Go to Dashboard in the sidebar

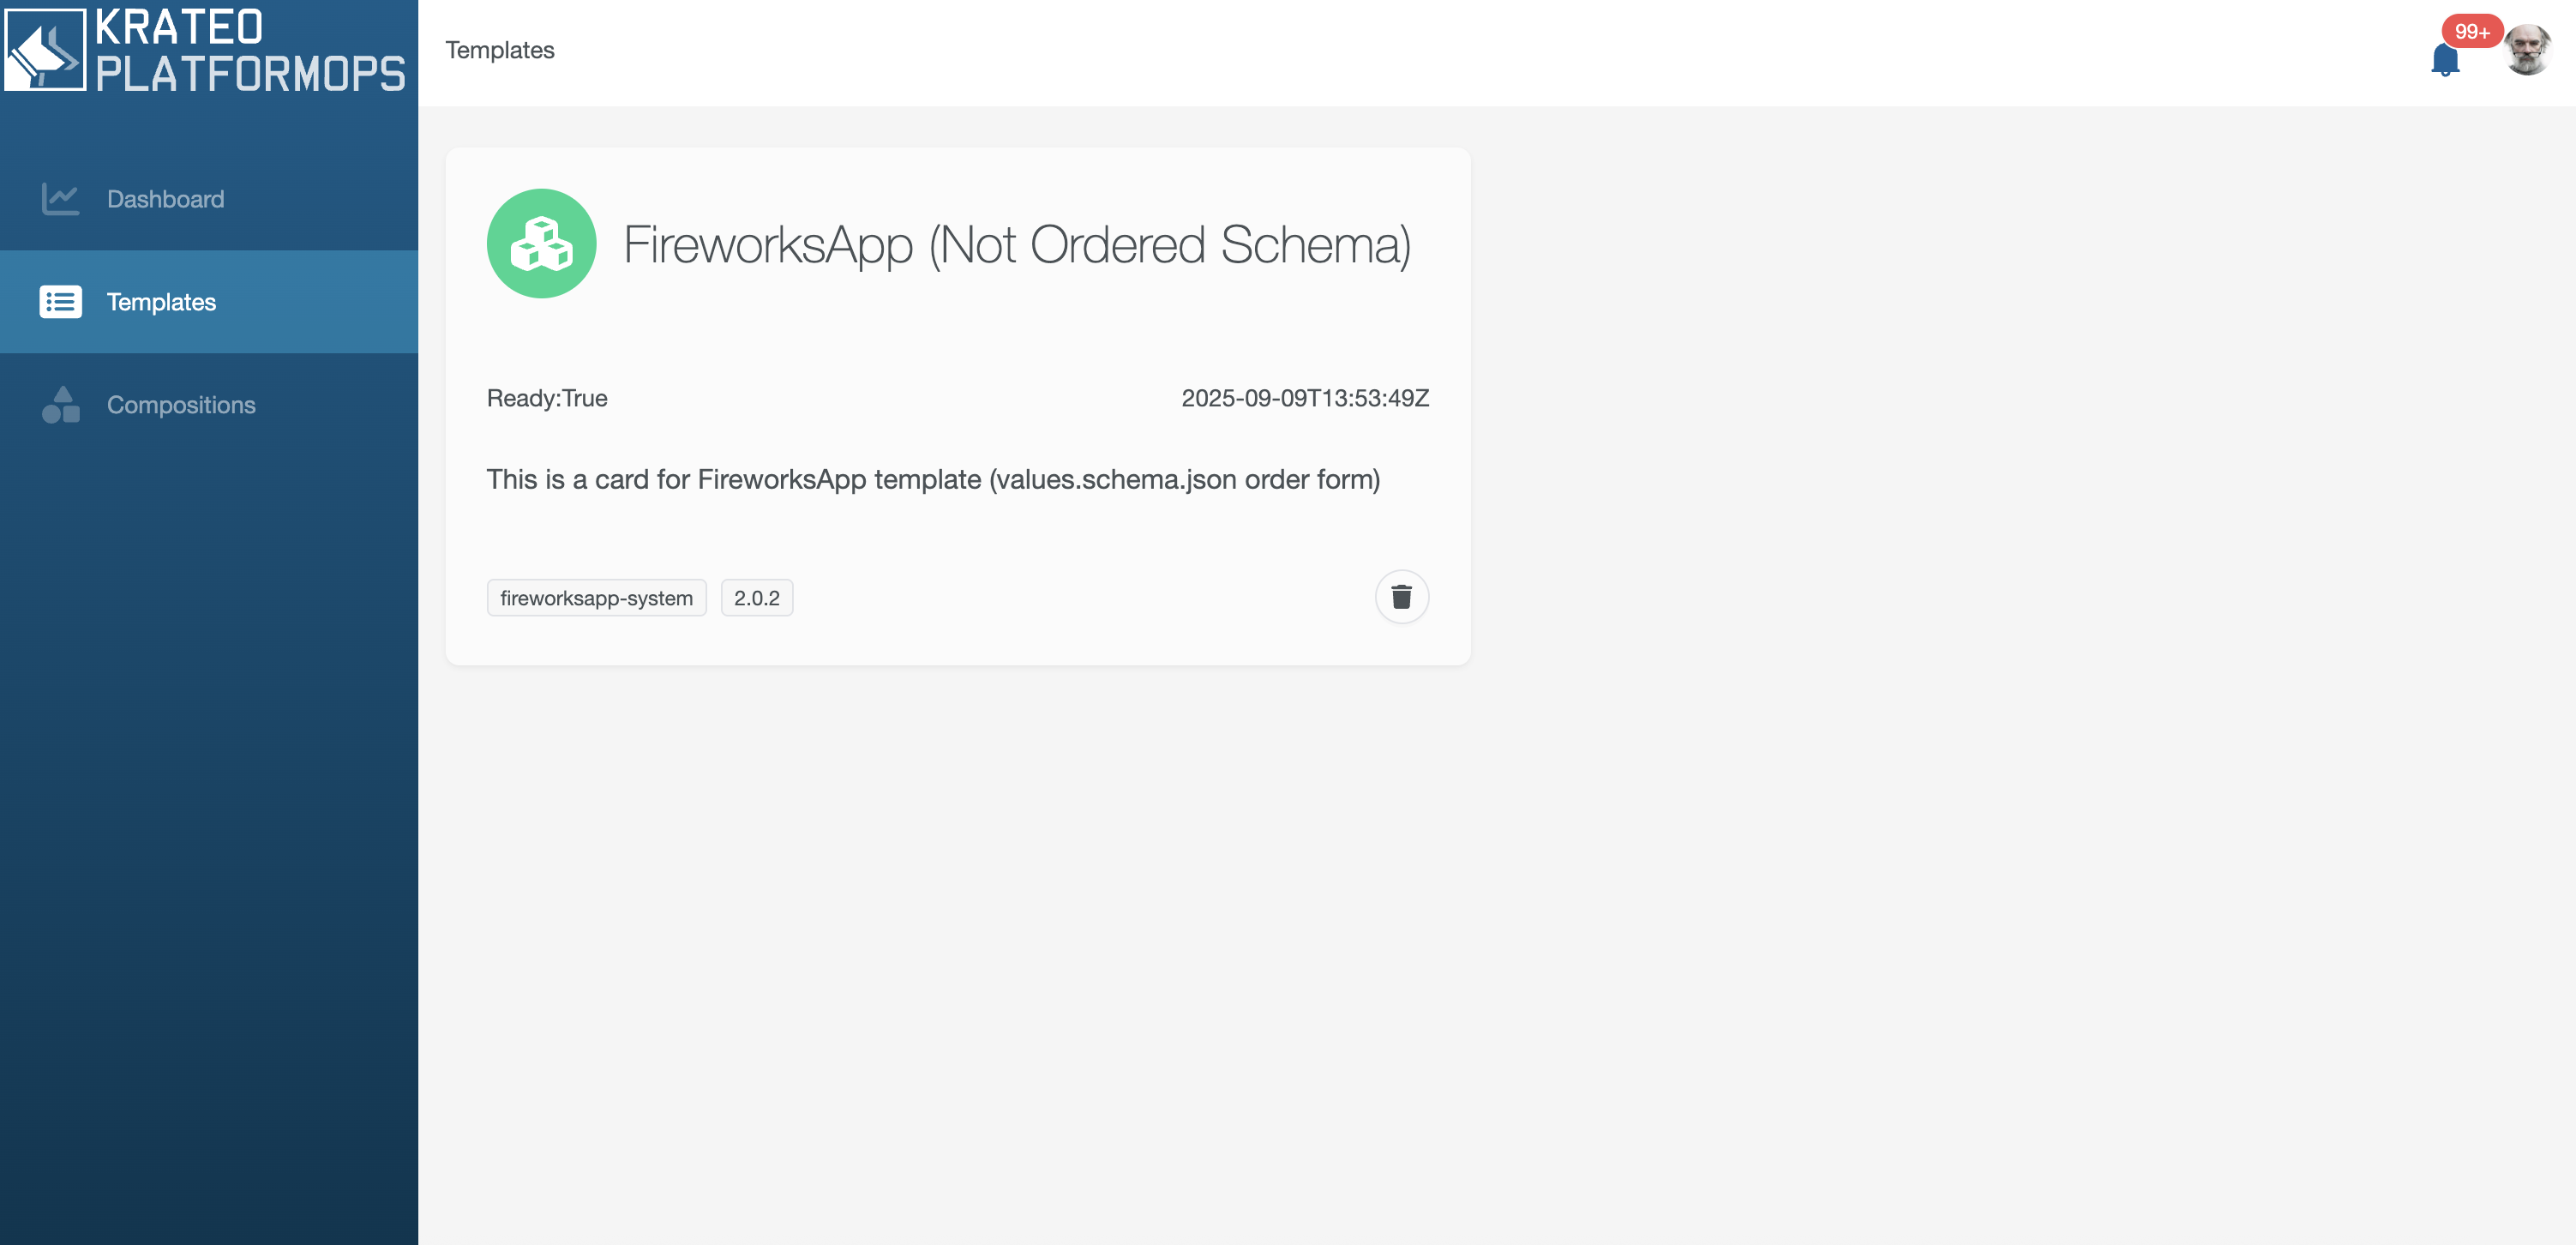[x=165, y=199]
